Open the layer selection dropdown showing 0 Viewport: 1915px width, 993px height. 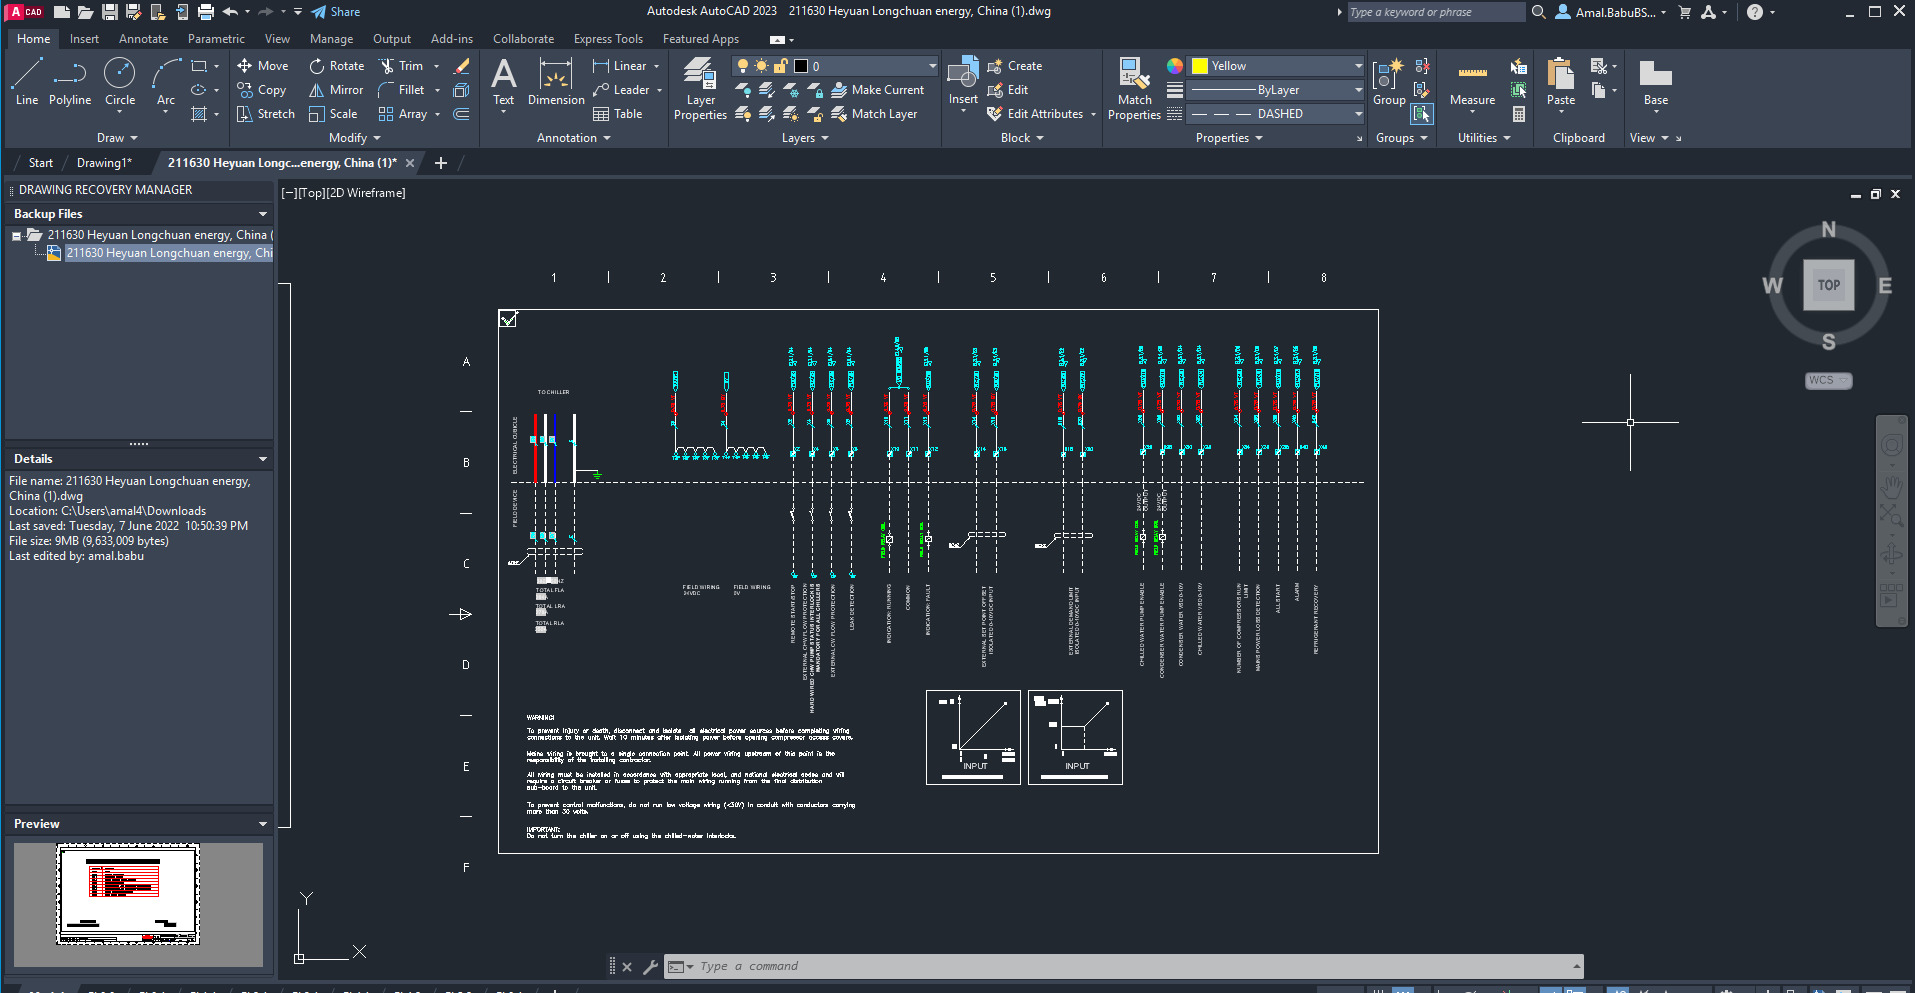tap(930, 65)
